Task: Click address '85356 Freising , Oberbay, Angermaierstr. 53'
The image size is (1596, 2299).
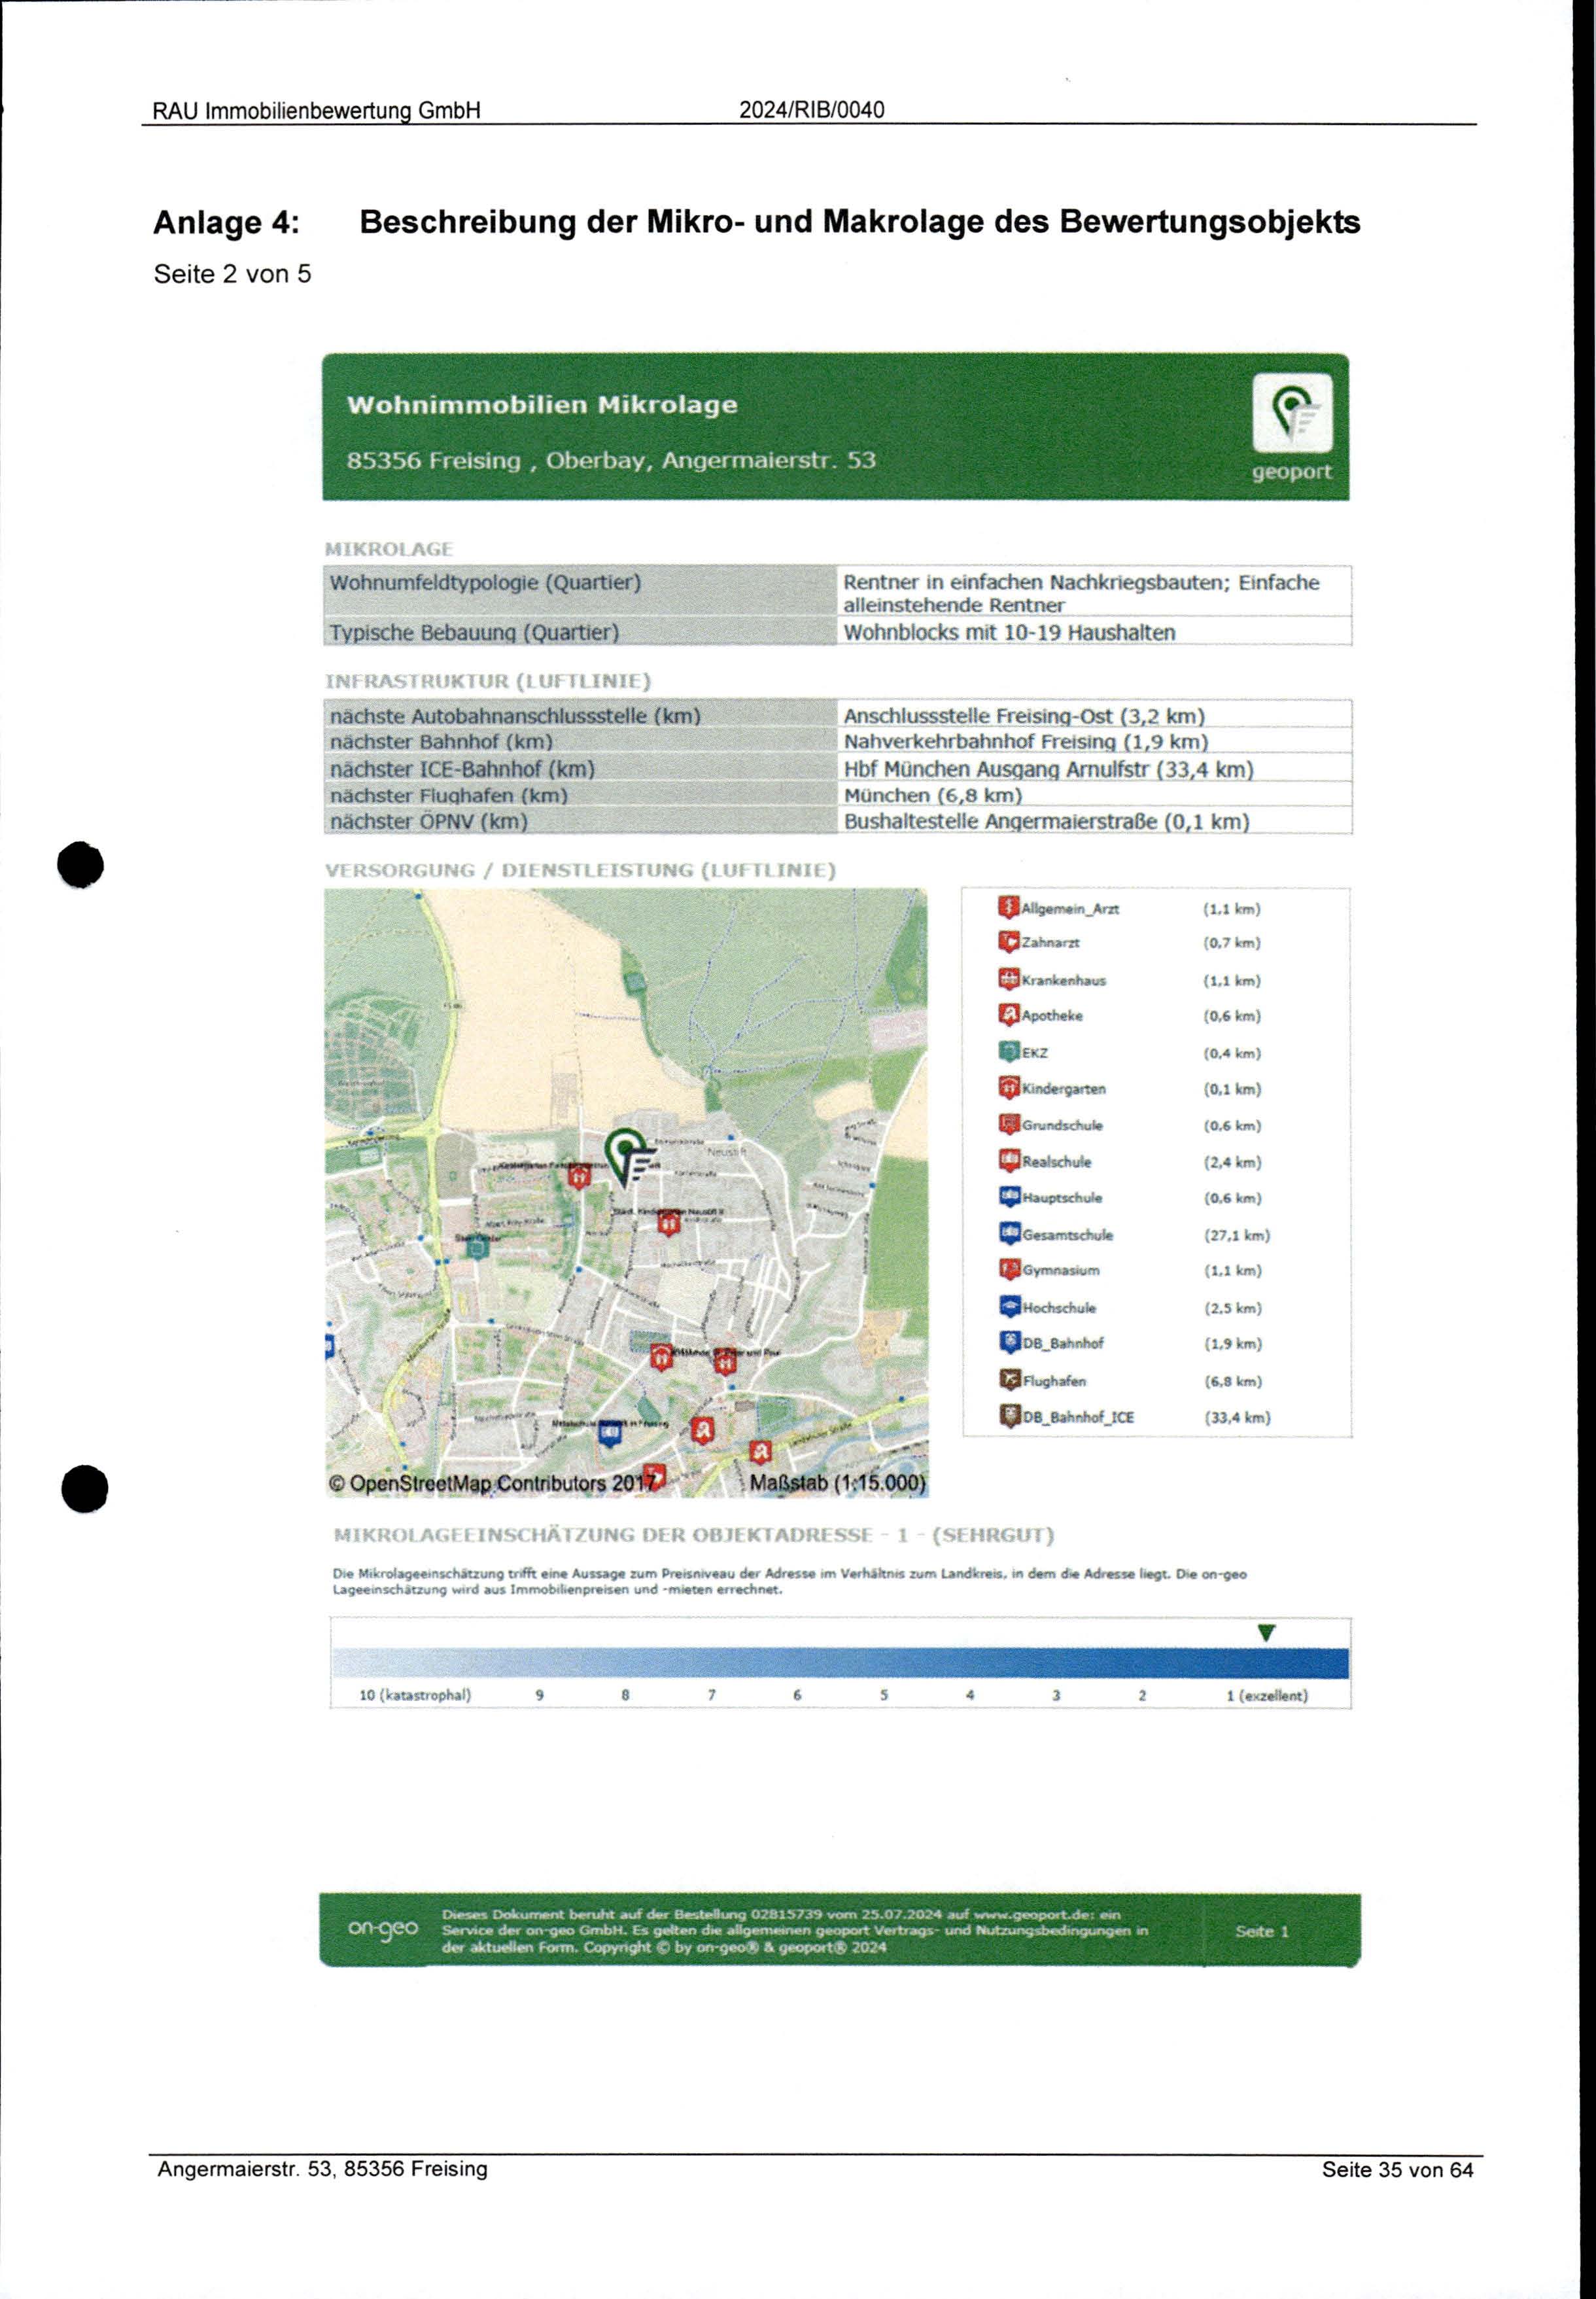Action: (611, 460)
